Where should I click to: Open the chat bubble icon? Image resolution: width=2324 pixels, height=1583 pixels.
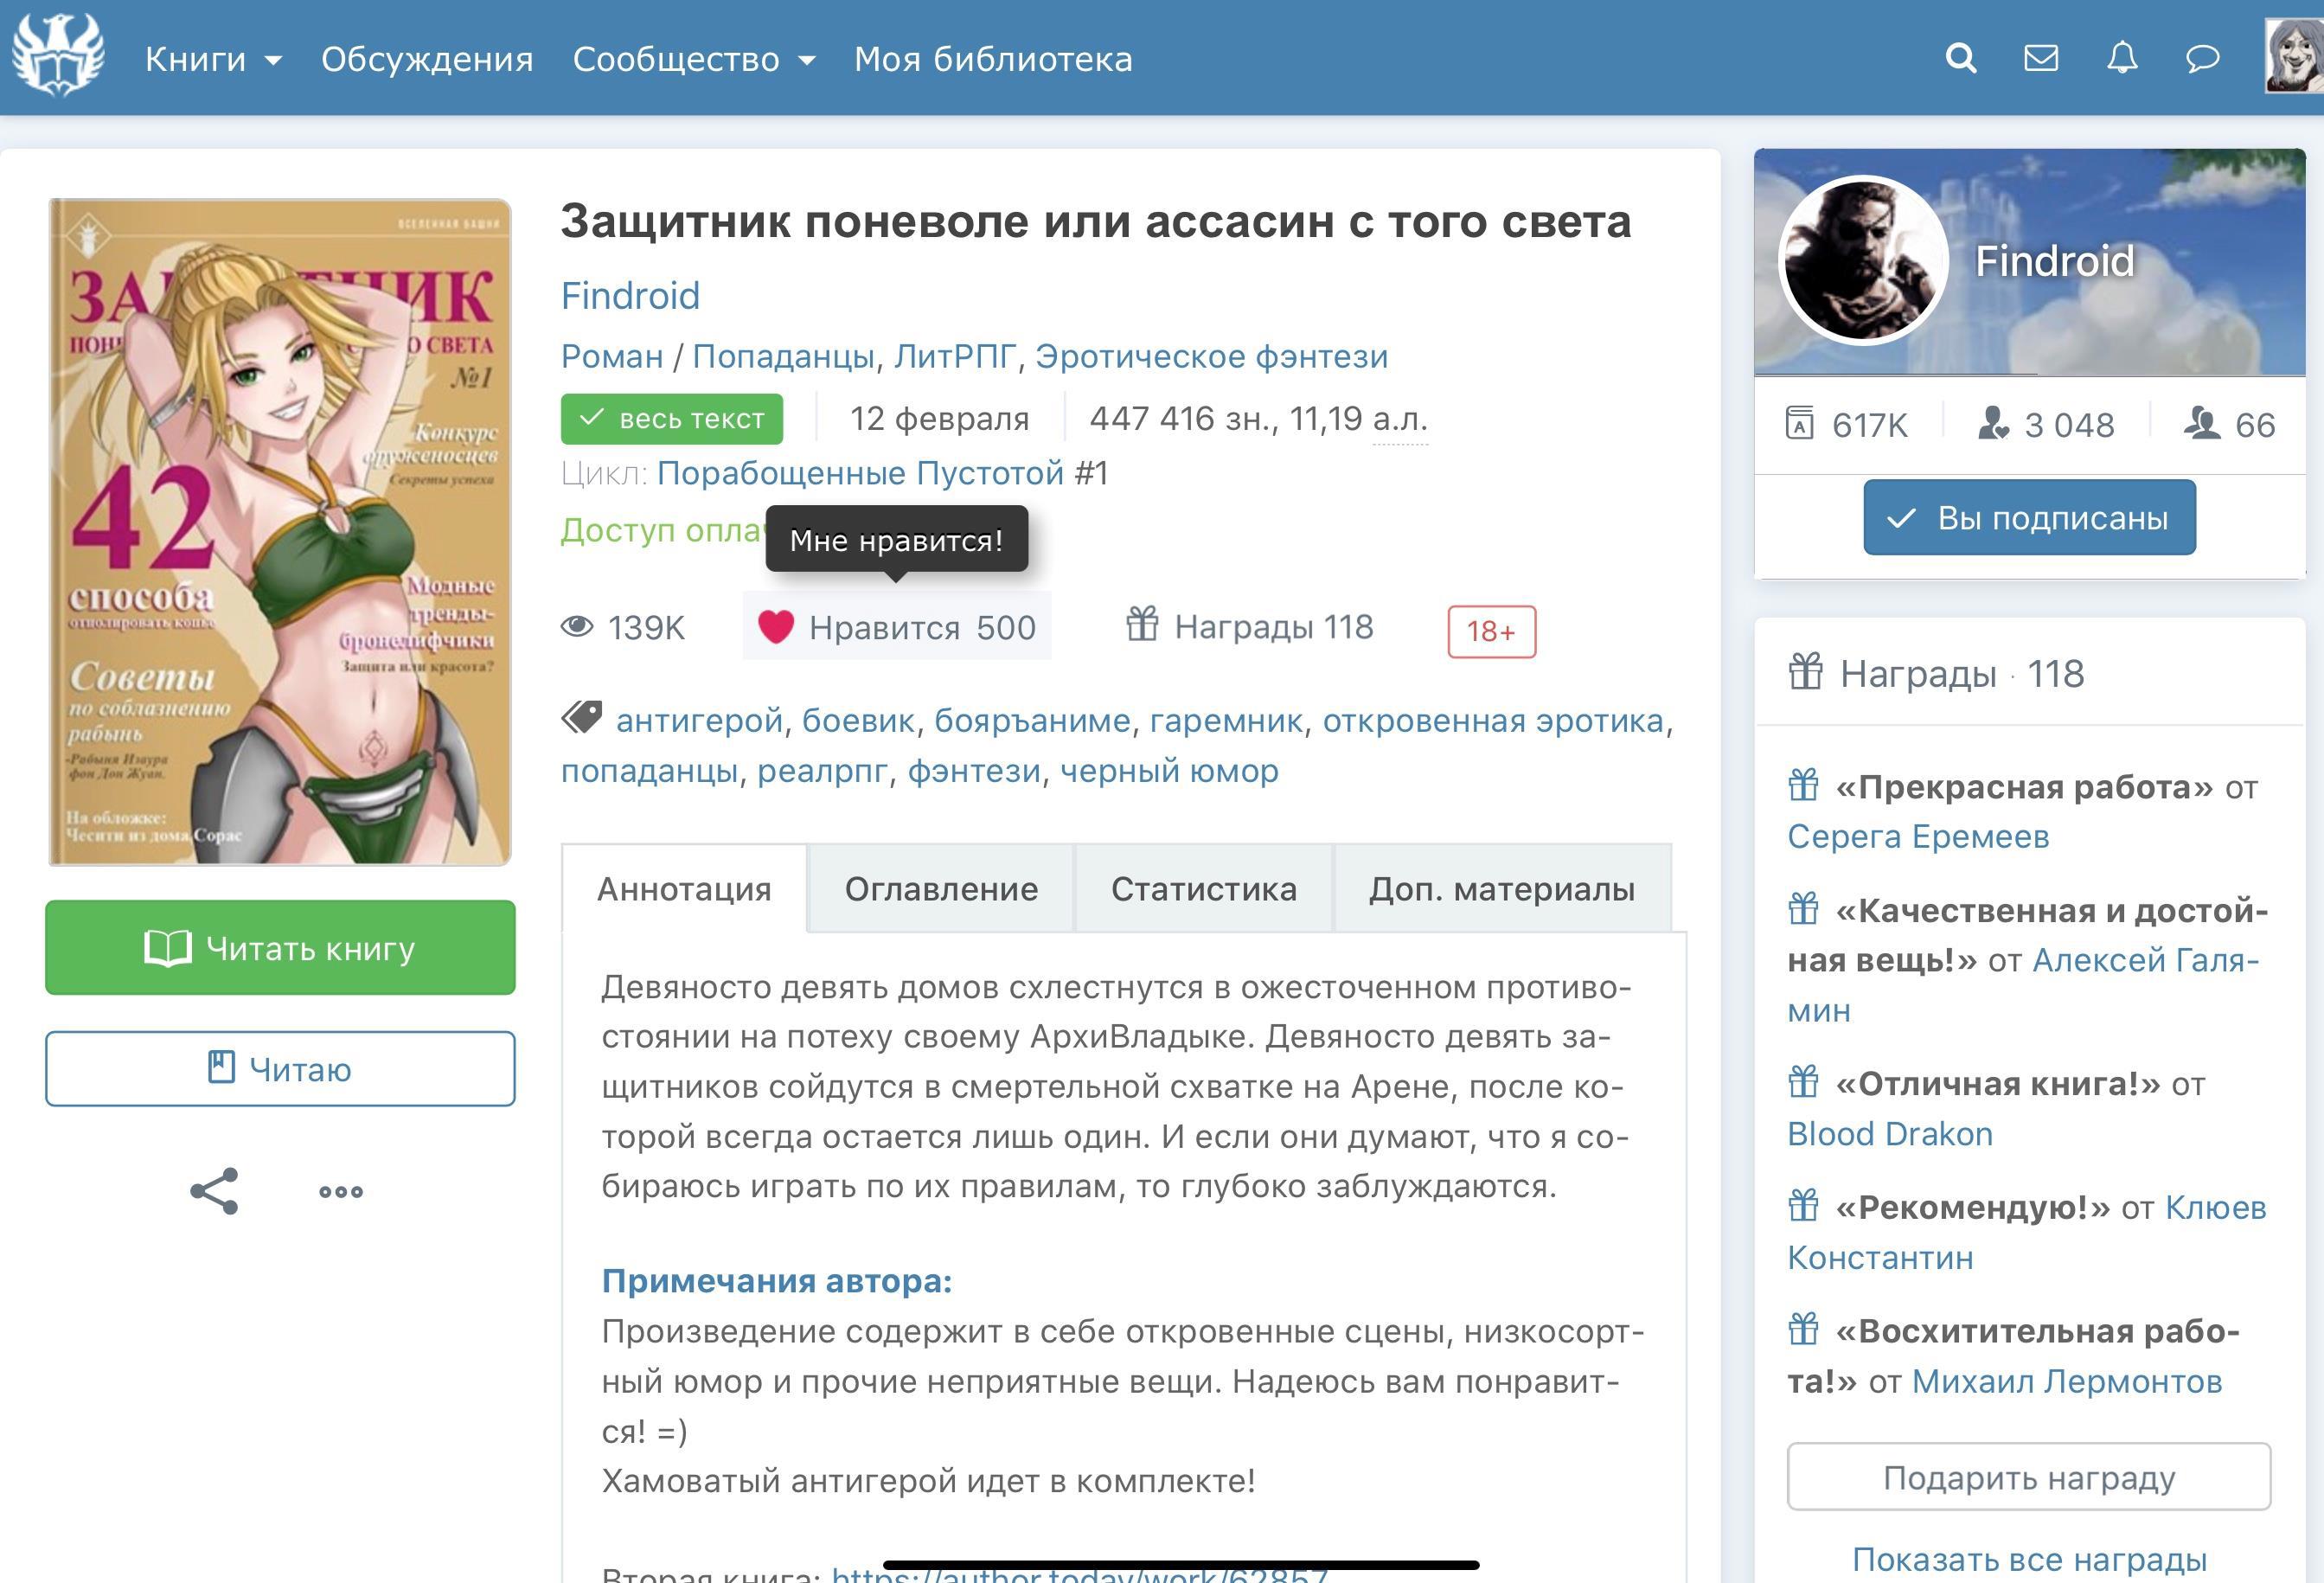click(x=2202, y=58)
